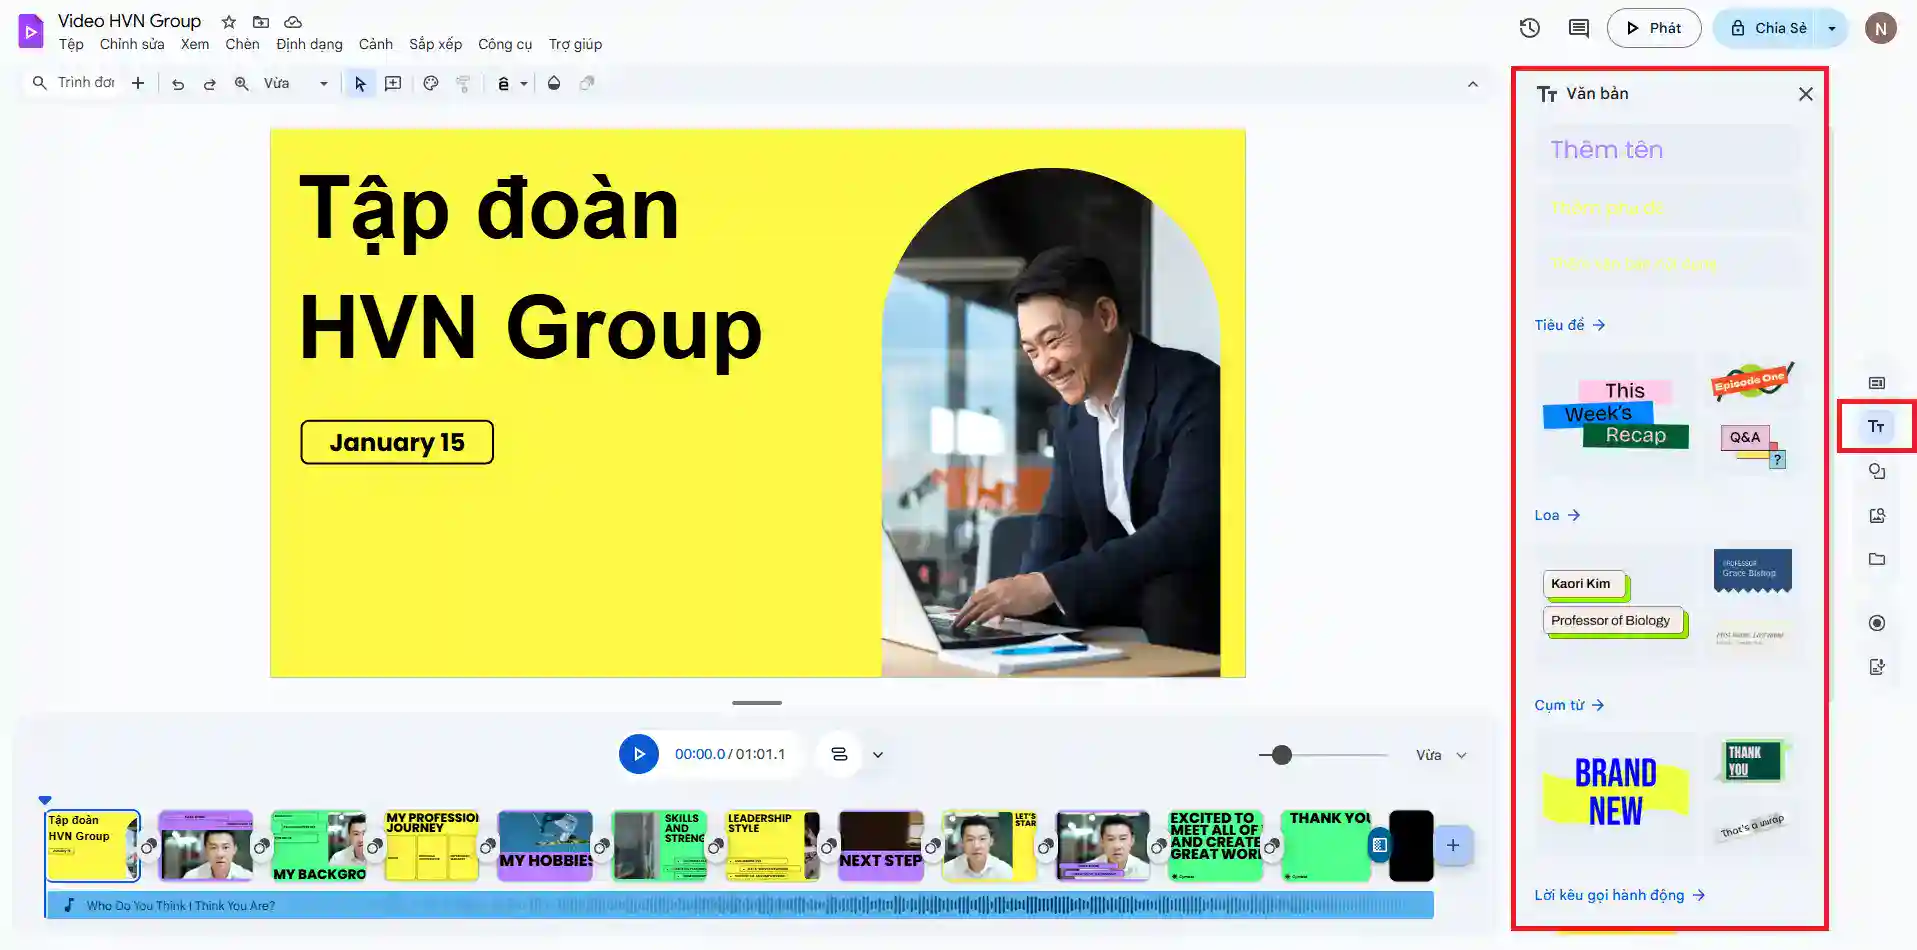1917x950 pixels.
Task: Click the timeline zoom slider handle
Action: (x=1281, y=755)
